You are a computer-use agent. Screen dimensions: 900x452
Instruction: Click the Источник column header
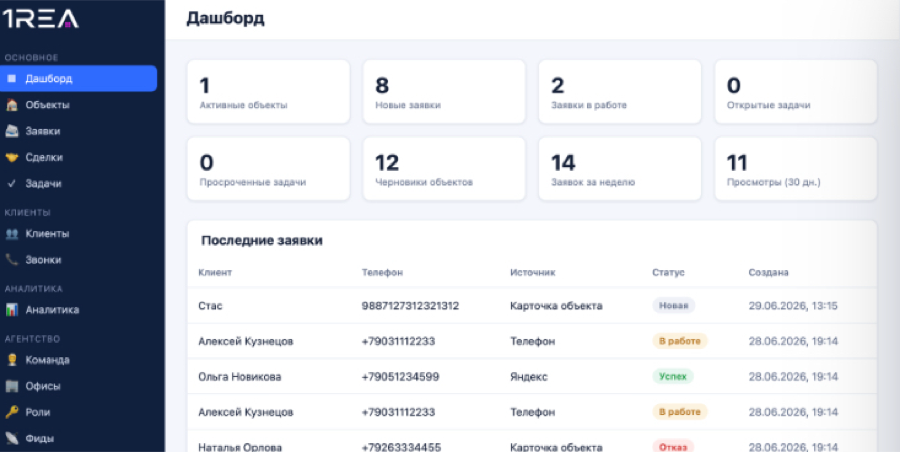(x=533, y=272)
